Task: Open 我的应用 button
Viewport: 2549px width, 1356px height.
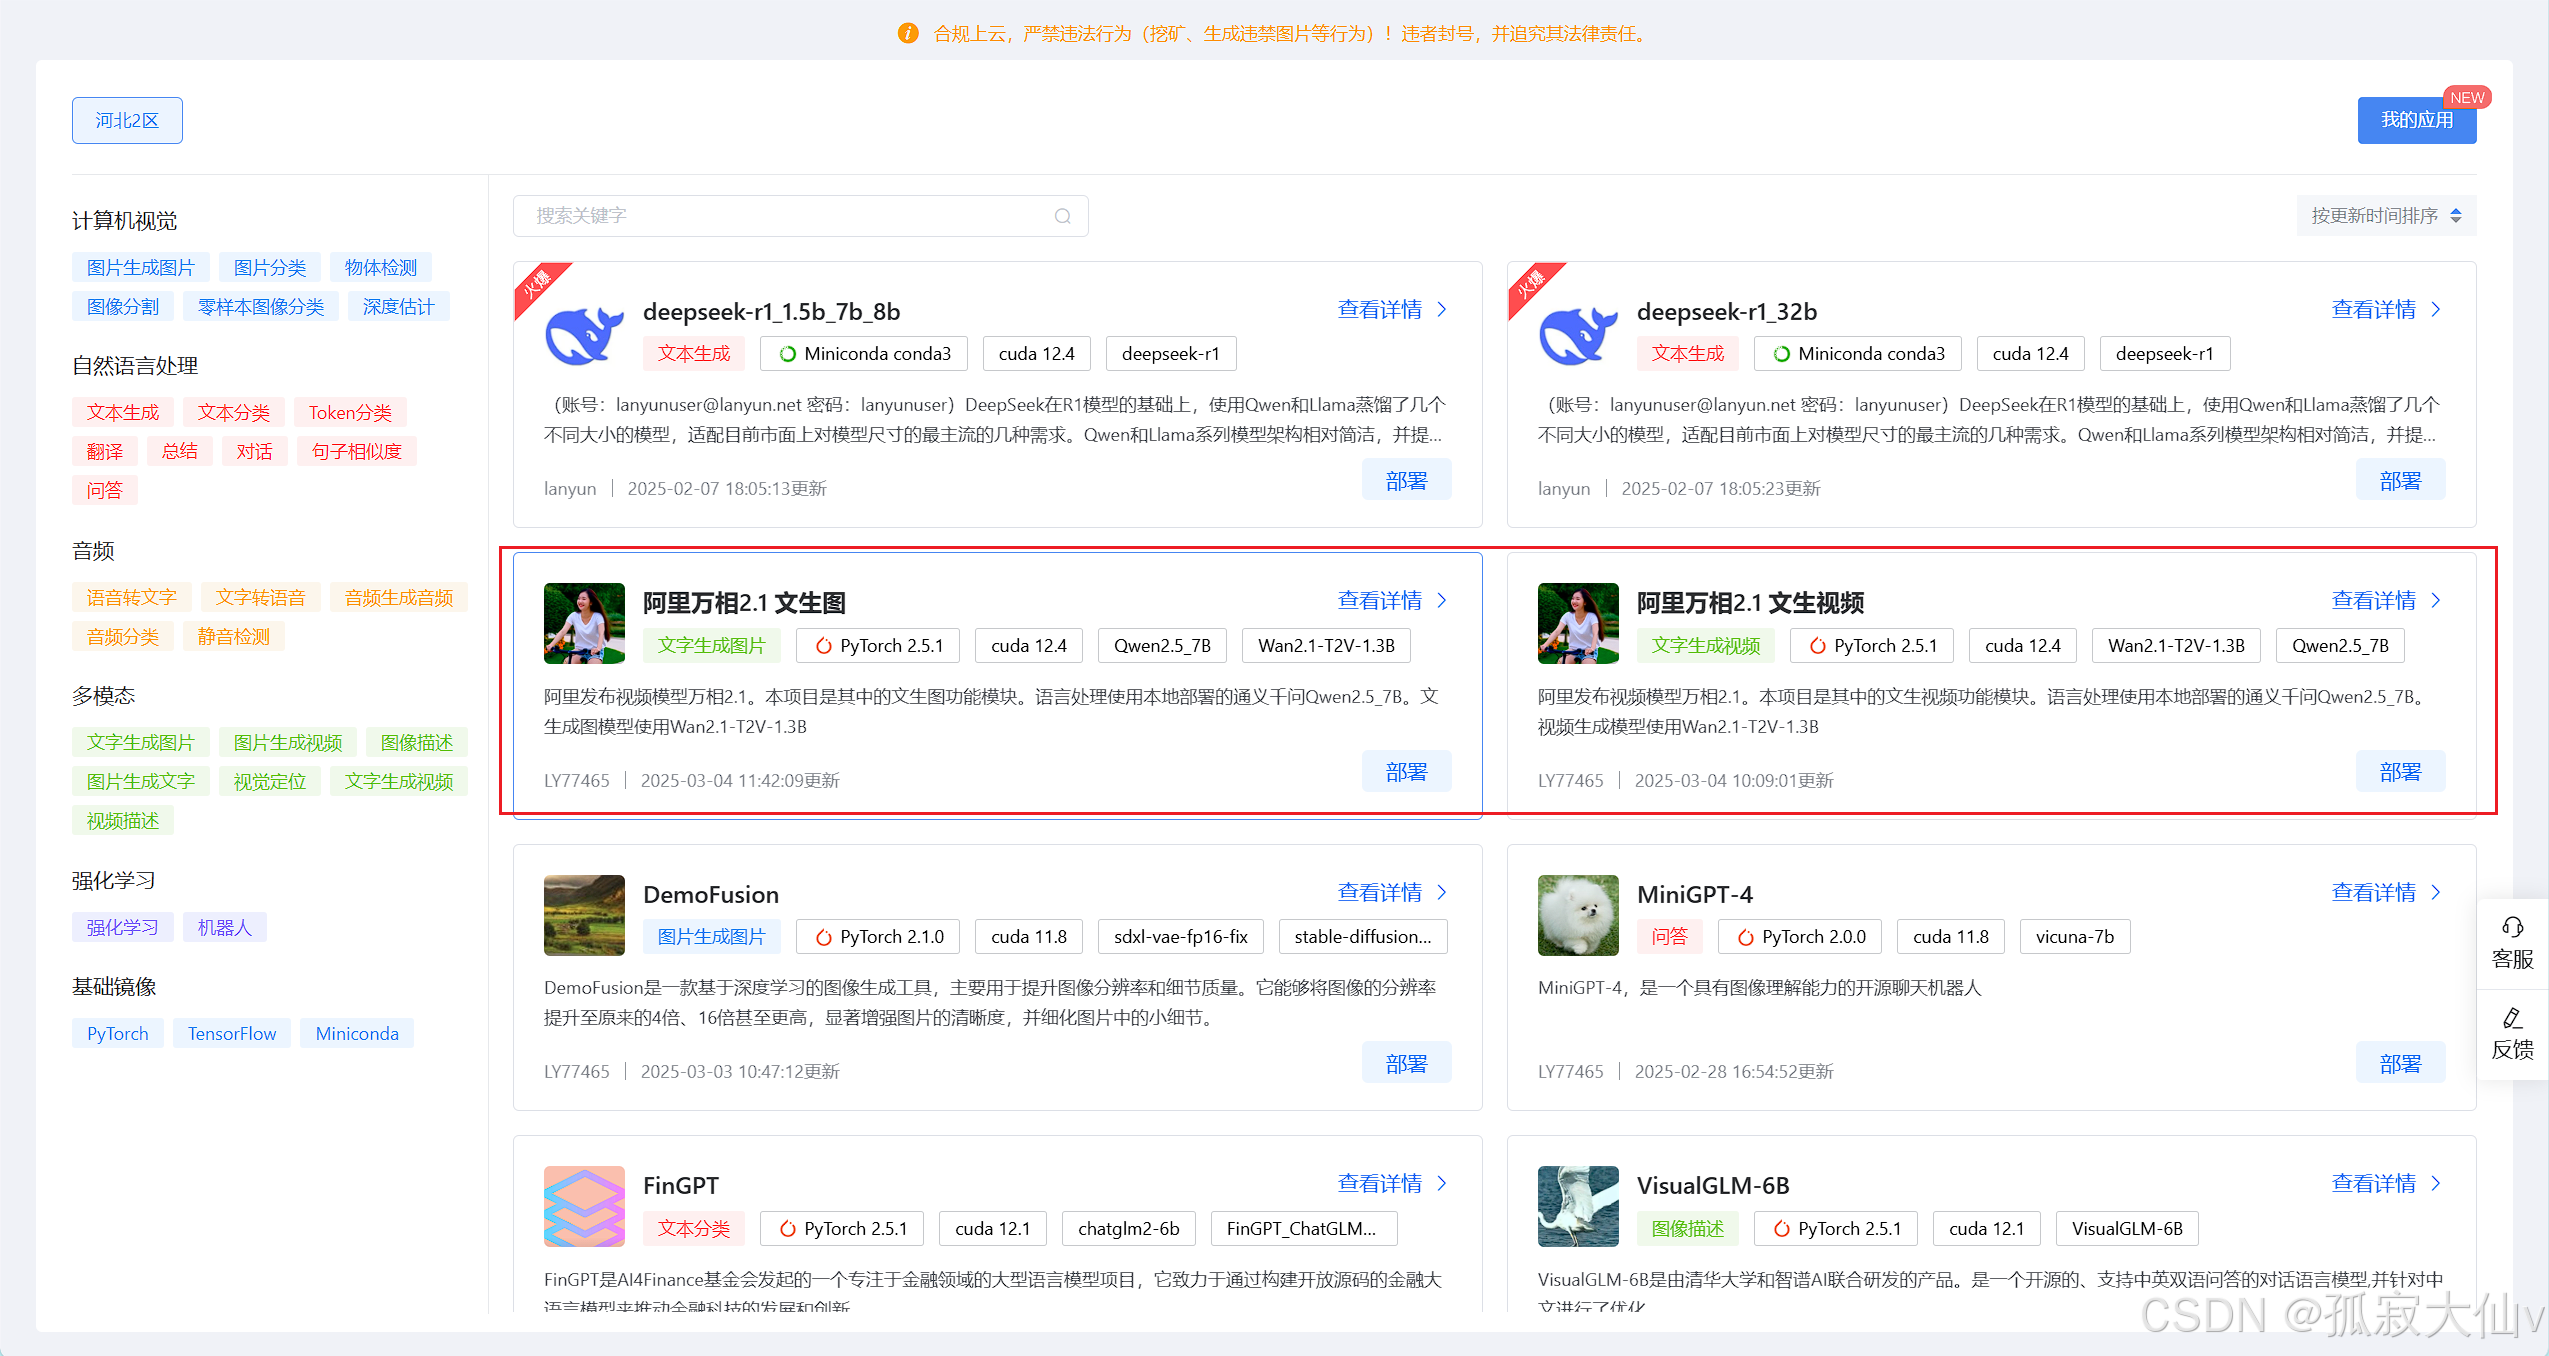Action: (x=2416, y=120)
